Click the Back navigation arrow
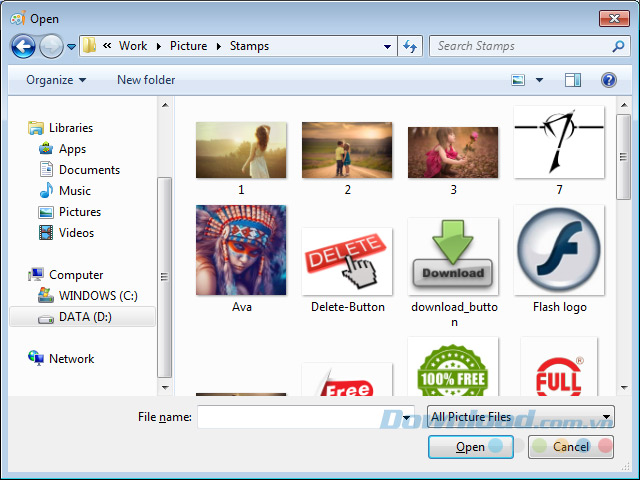 pos(23,46)
